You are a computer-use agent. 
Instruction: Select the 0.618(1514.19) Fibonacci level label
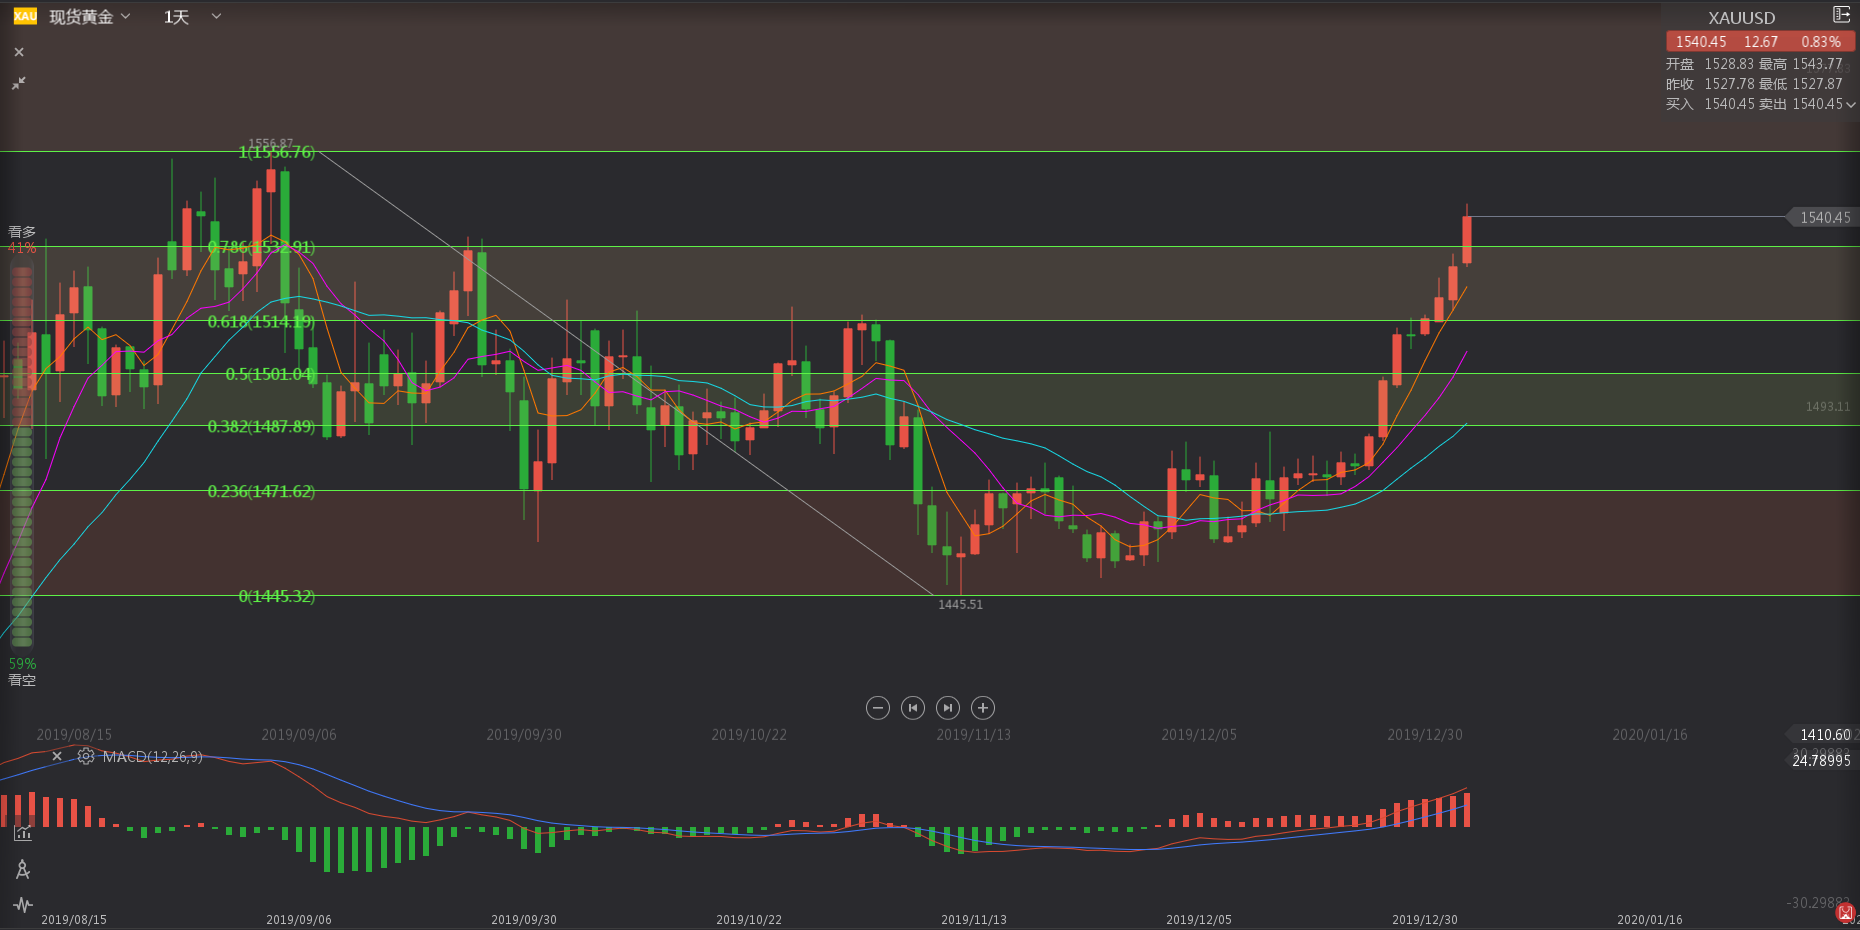click(261, 322)
